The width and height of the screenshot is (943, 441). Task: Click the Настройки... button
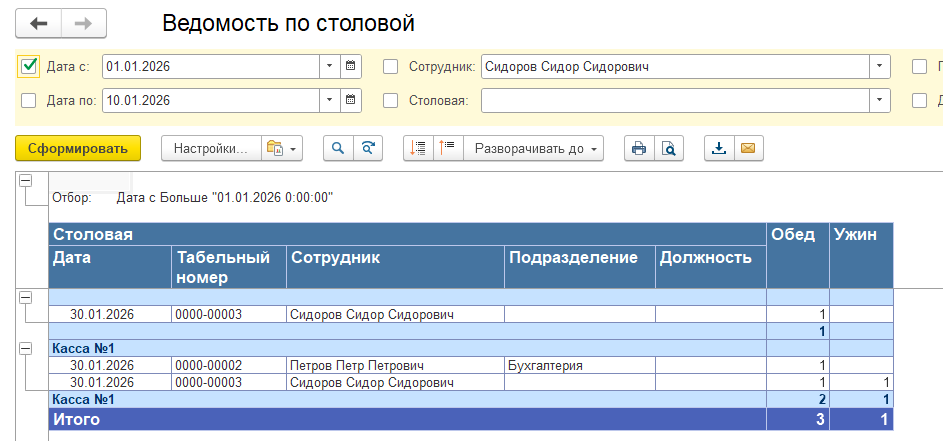click(210, 148)
